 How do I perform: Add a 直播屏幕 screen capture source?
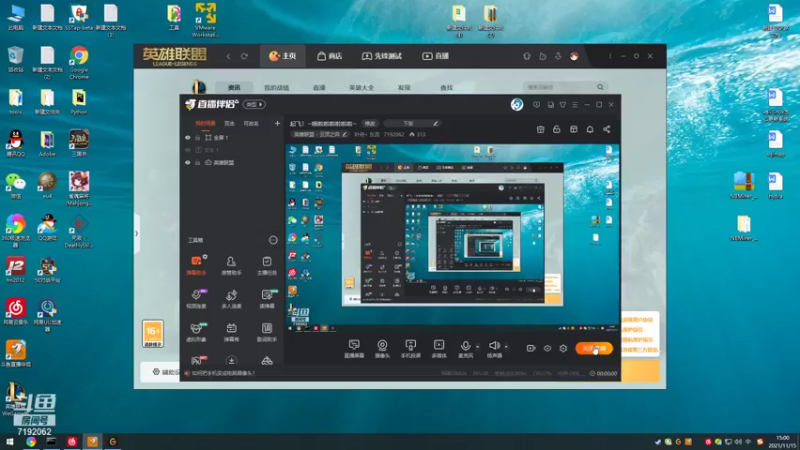point(354,349)
